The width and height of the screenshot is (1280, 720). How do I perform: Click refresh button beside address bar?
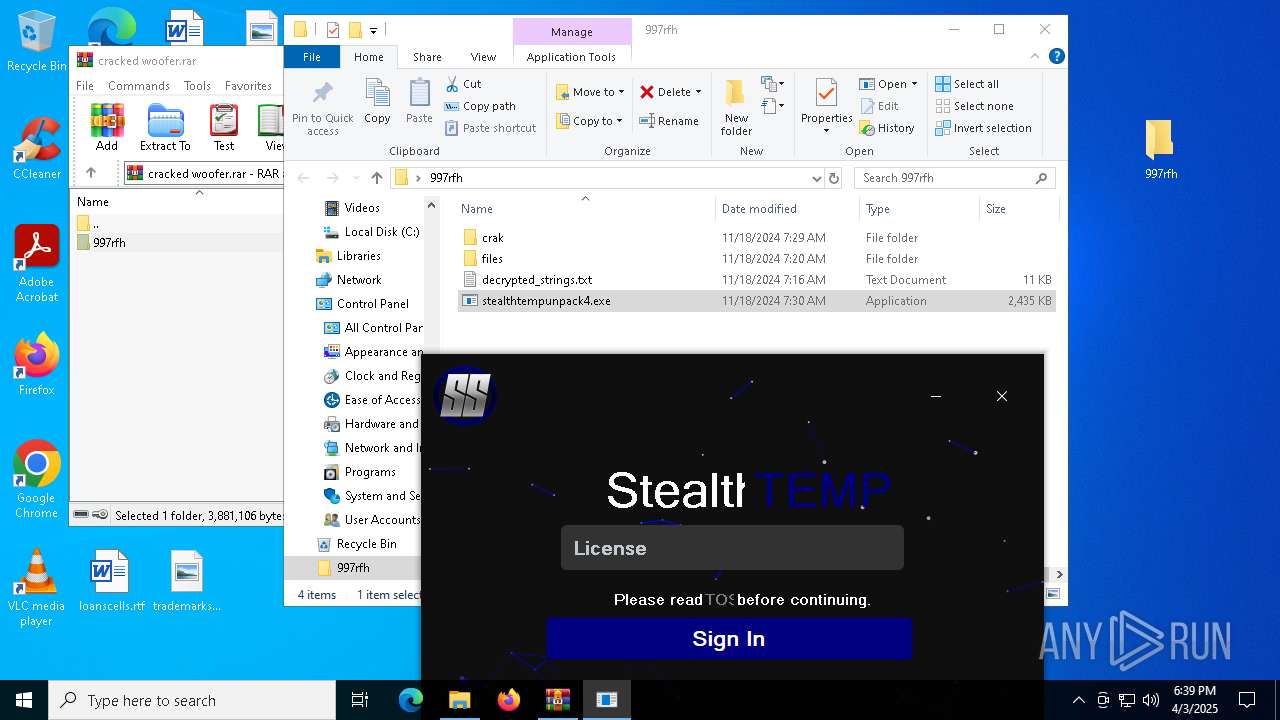coord(834,178)
